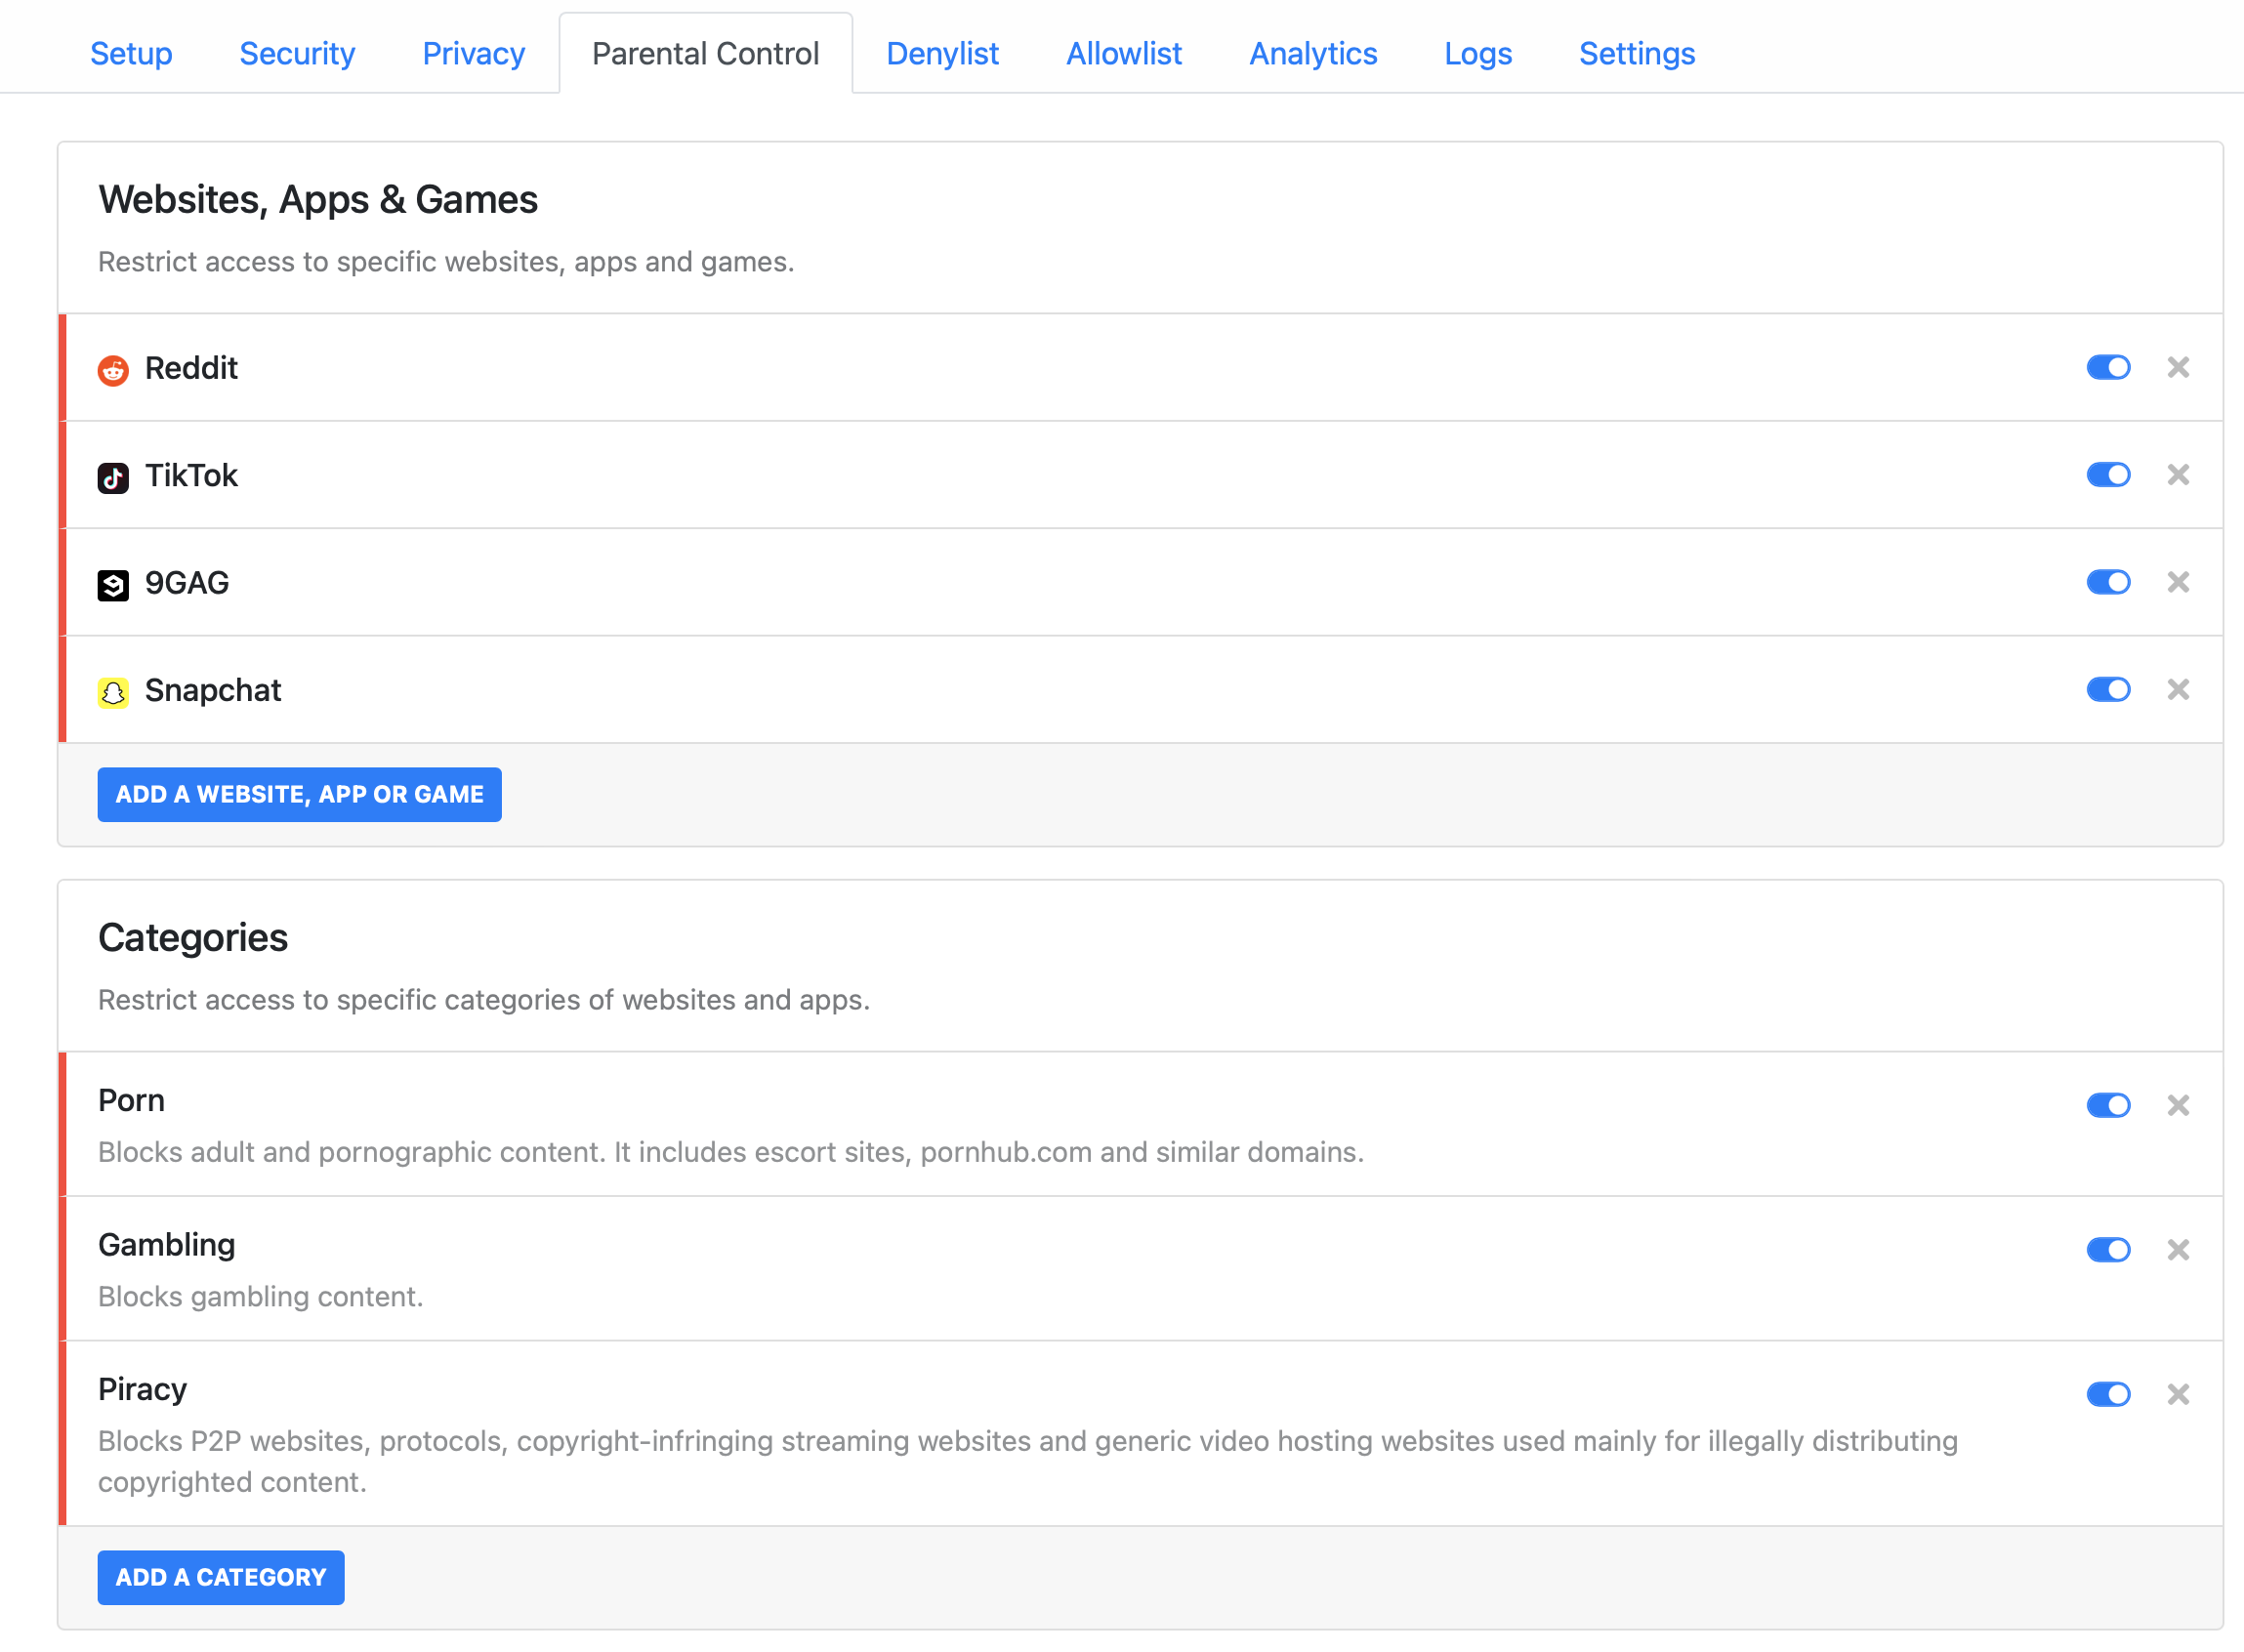Click the Porn category title
2244x1652 pixels.
tap(131, 1100)
